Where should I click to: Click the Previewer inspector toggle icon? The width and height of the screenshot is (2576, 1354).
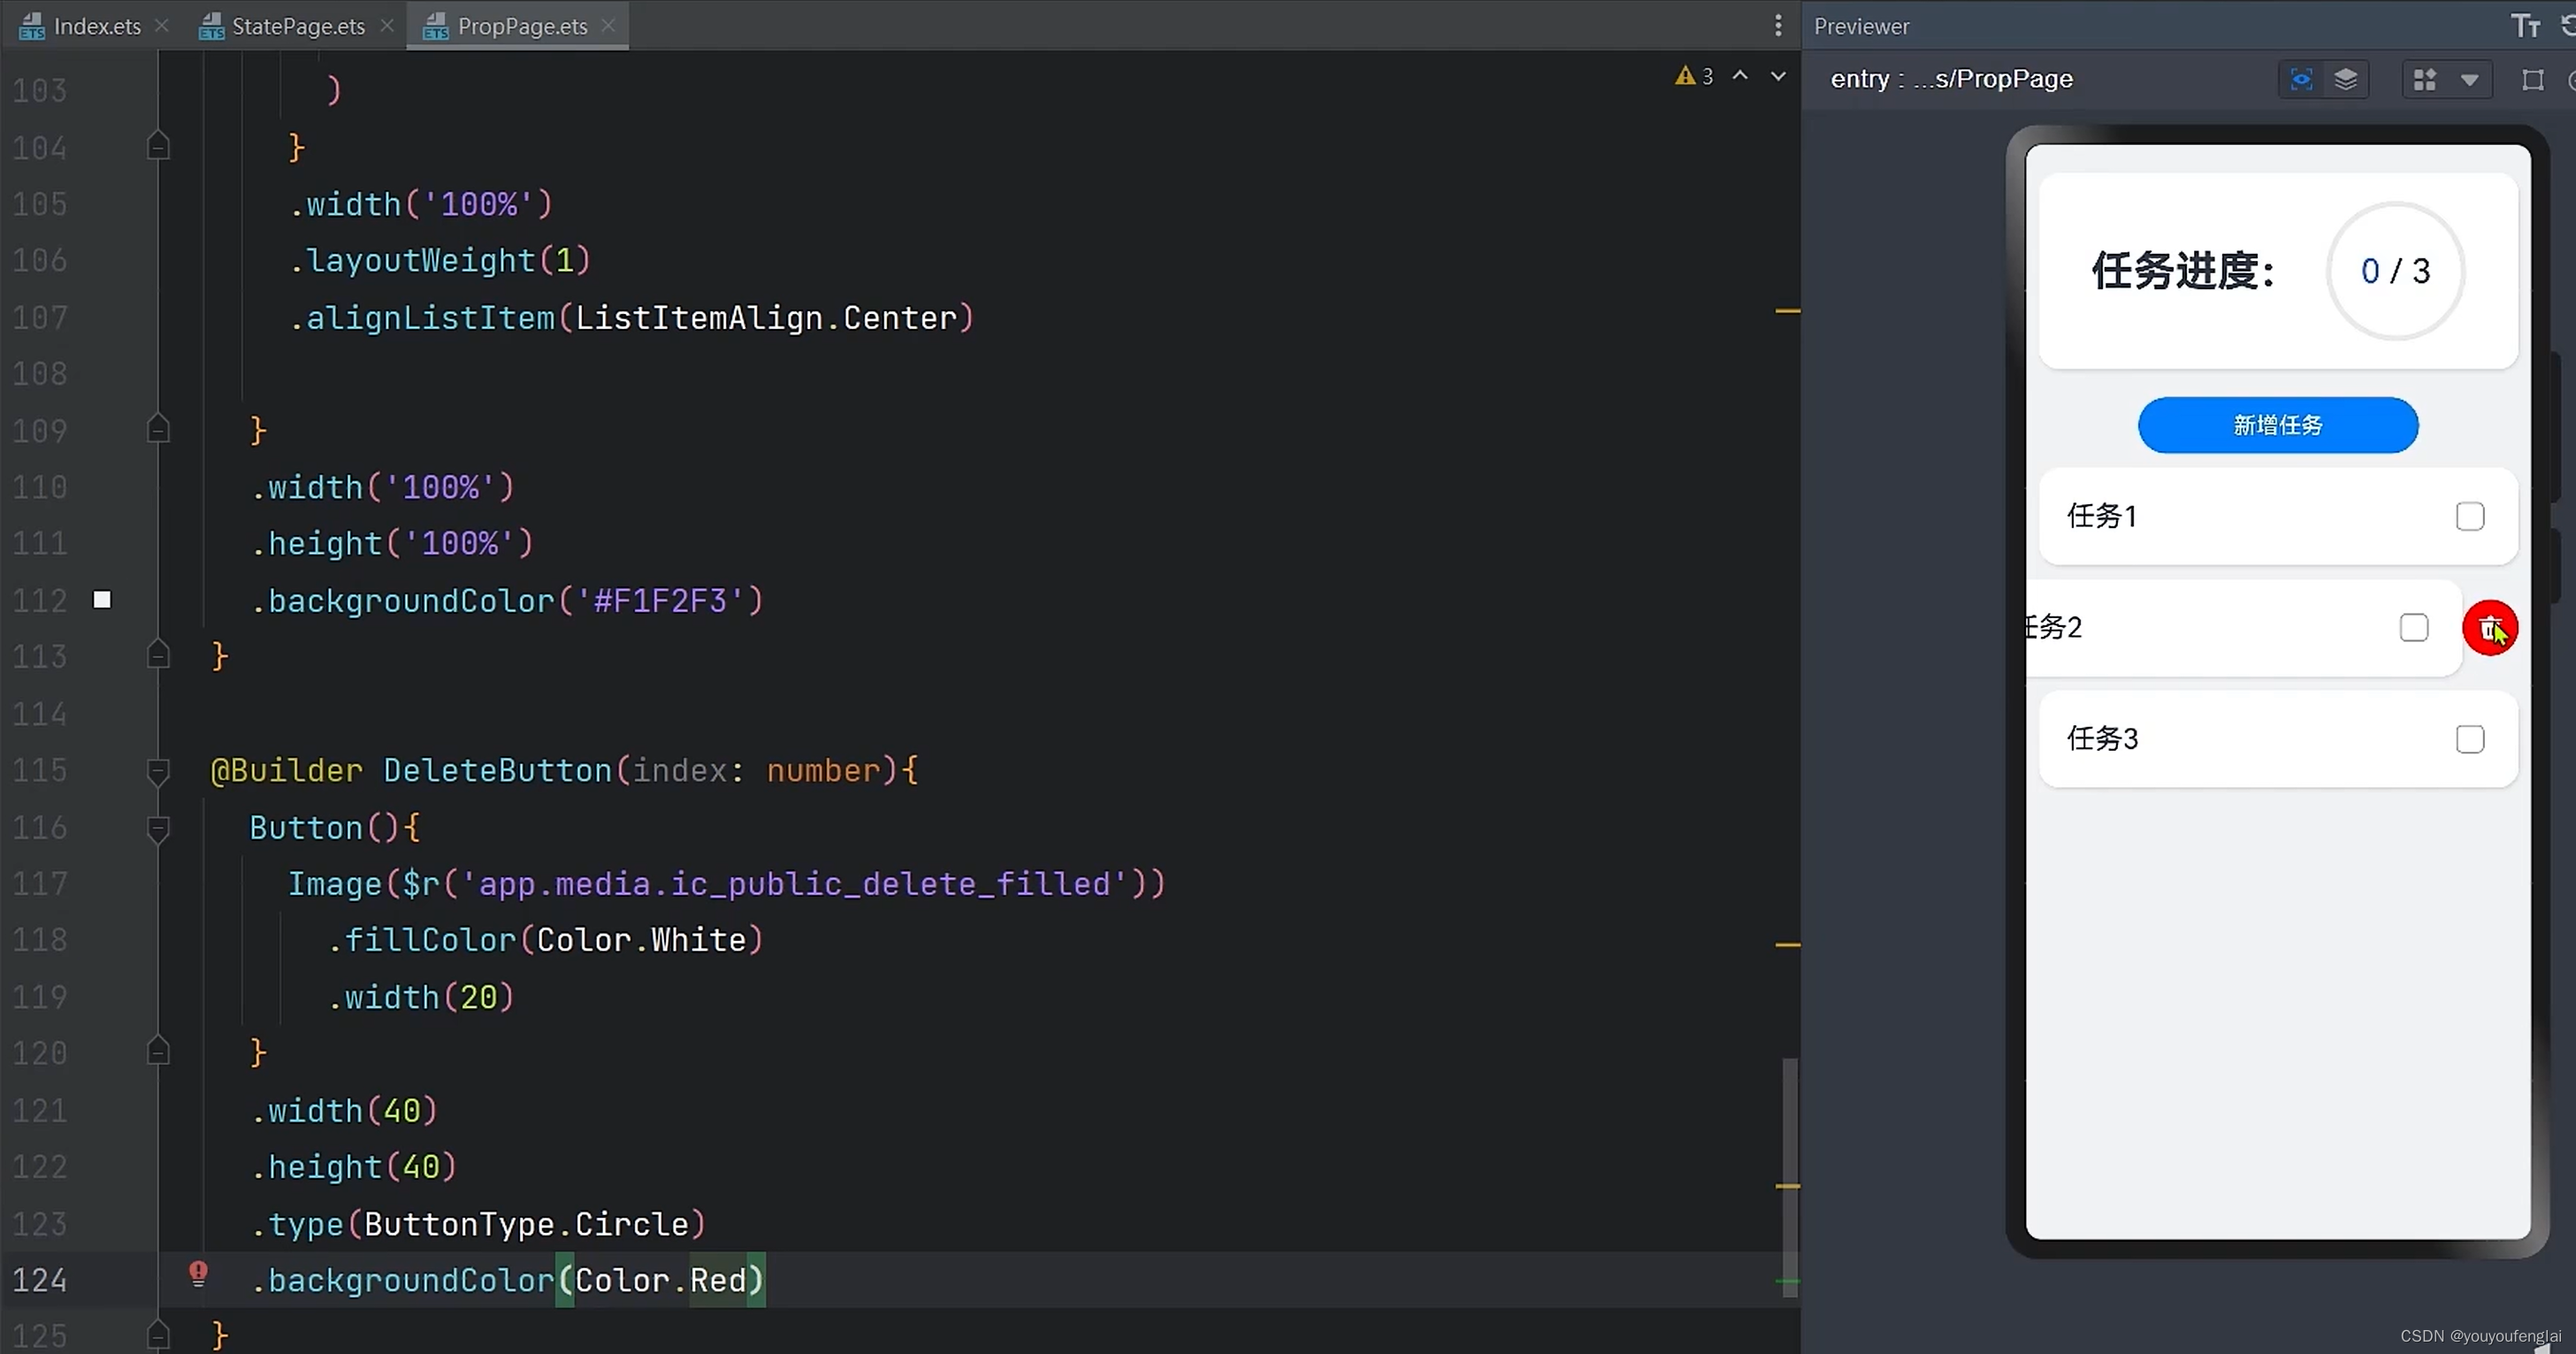[x=2300, y=80]
